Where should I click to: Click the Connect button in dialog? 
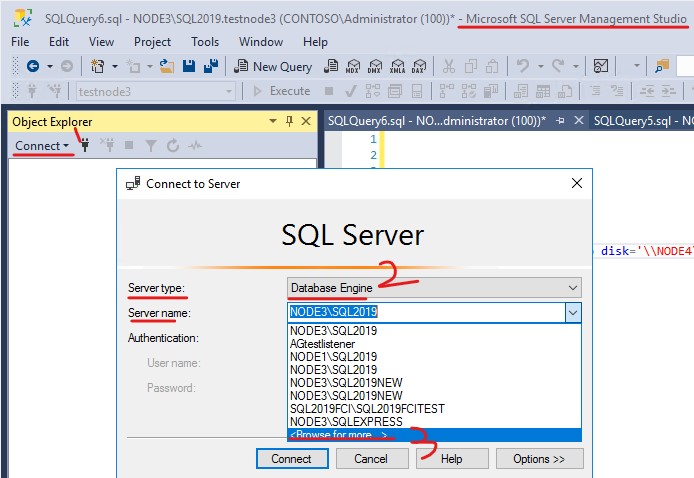[292, 459]
